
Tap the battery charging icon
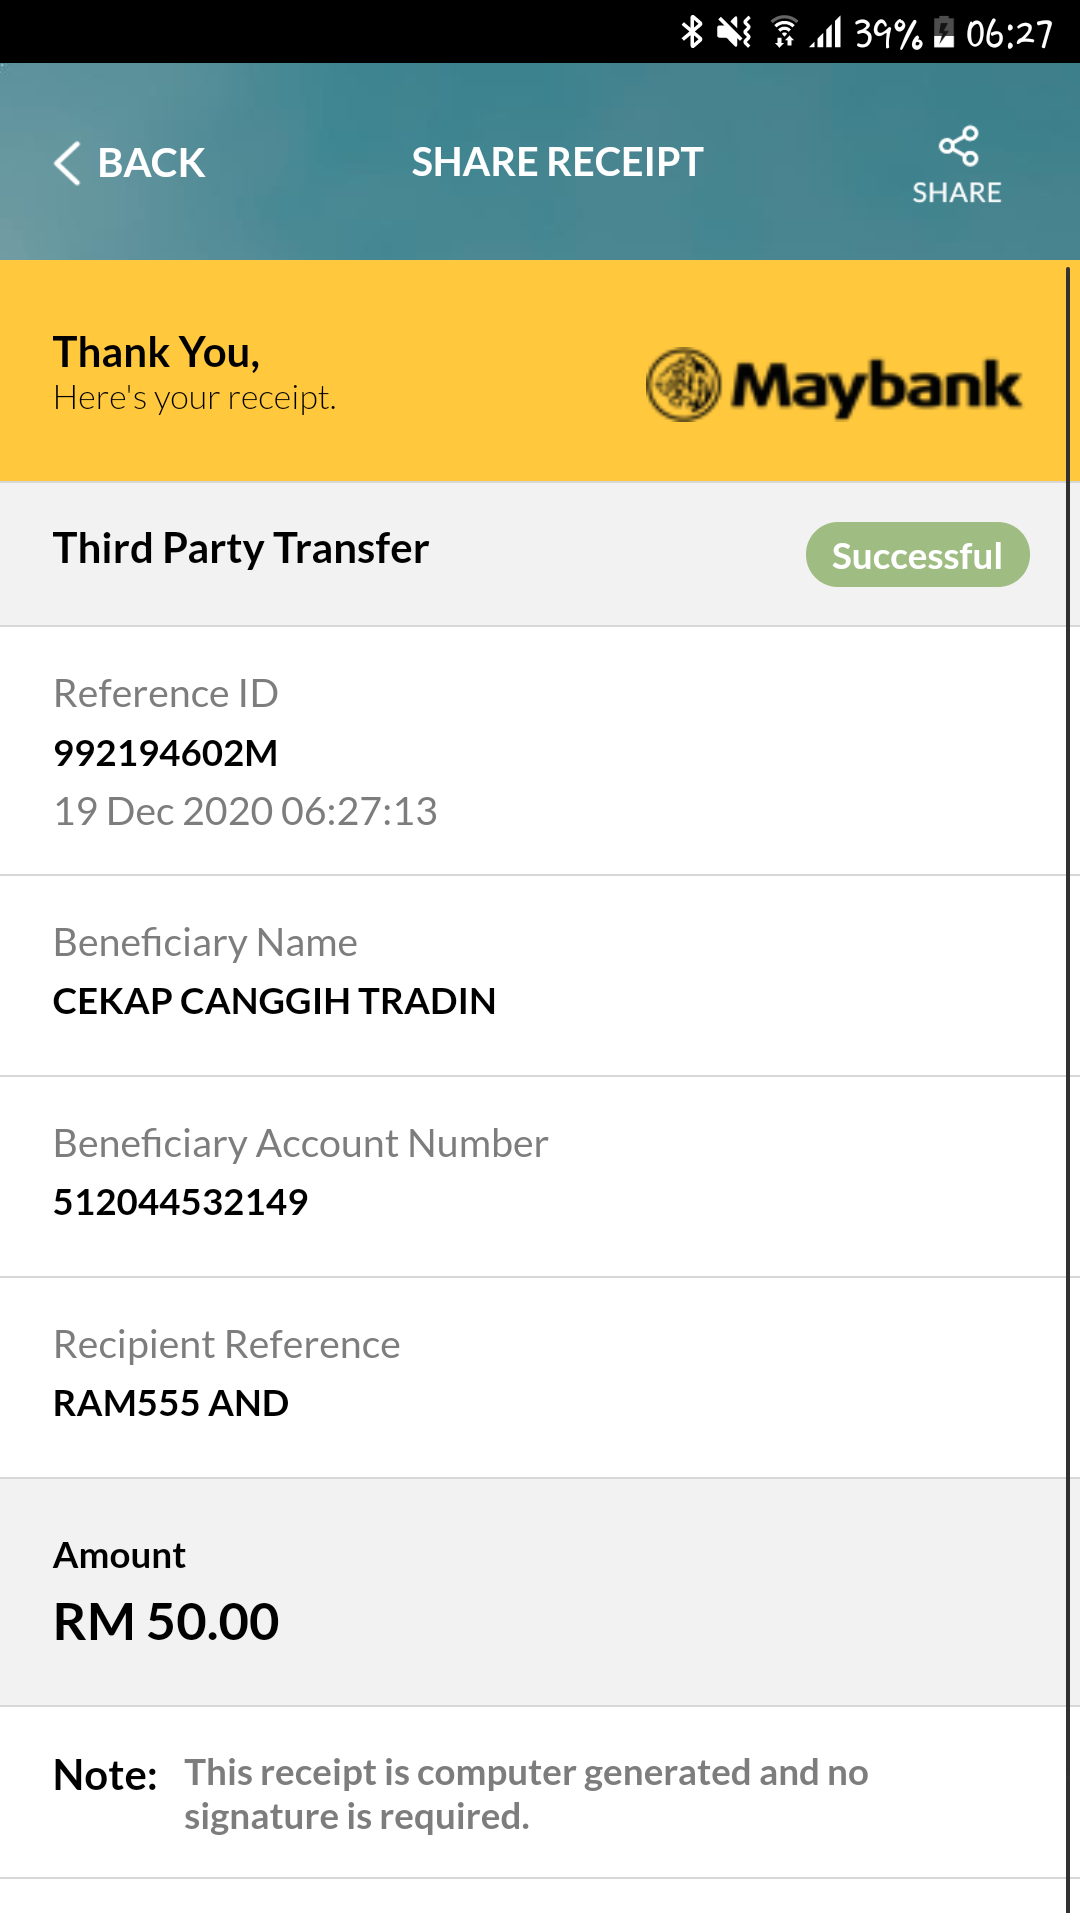(944, 32)
